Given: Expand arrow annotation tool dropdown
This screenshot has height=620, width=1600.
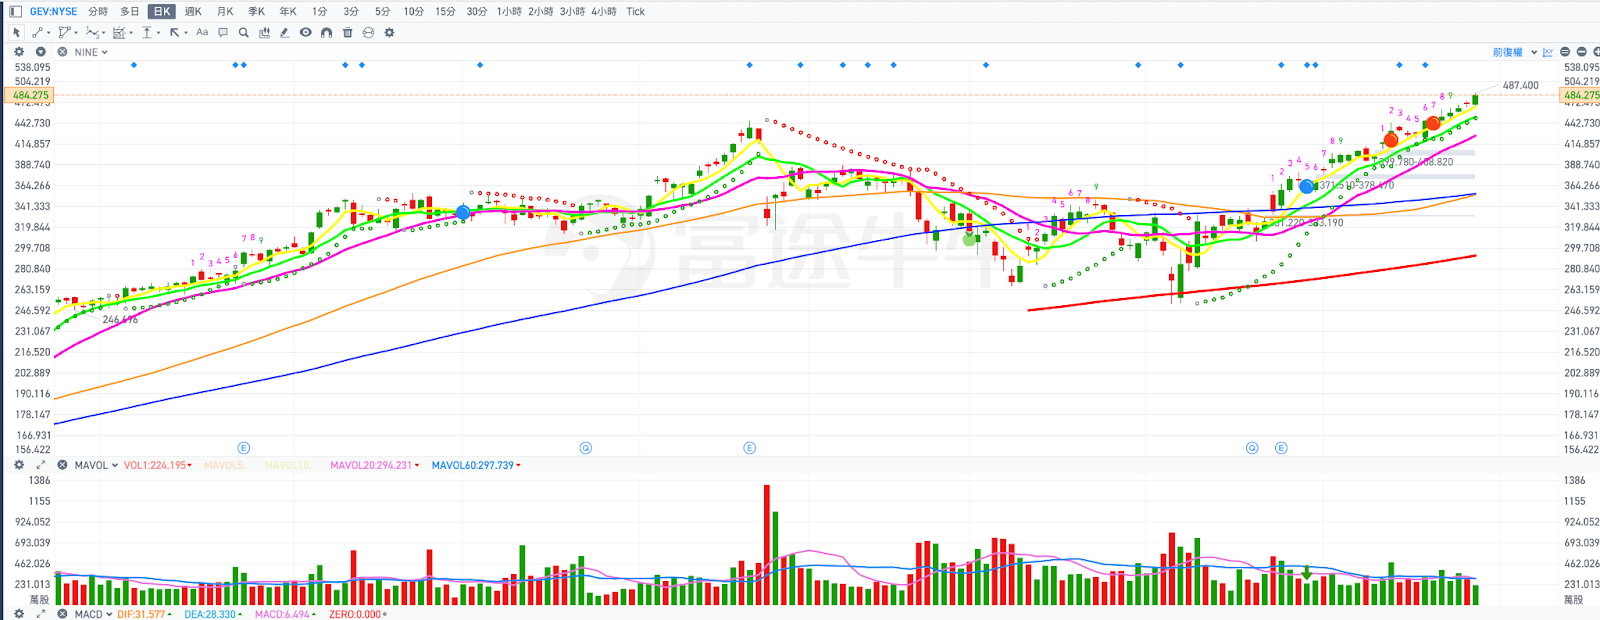Looking at the screenshot, I should coord(186,33).
